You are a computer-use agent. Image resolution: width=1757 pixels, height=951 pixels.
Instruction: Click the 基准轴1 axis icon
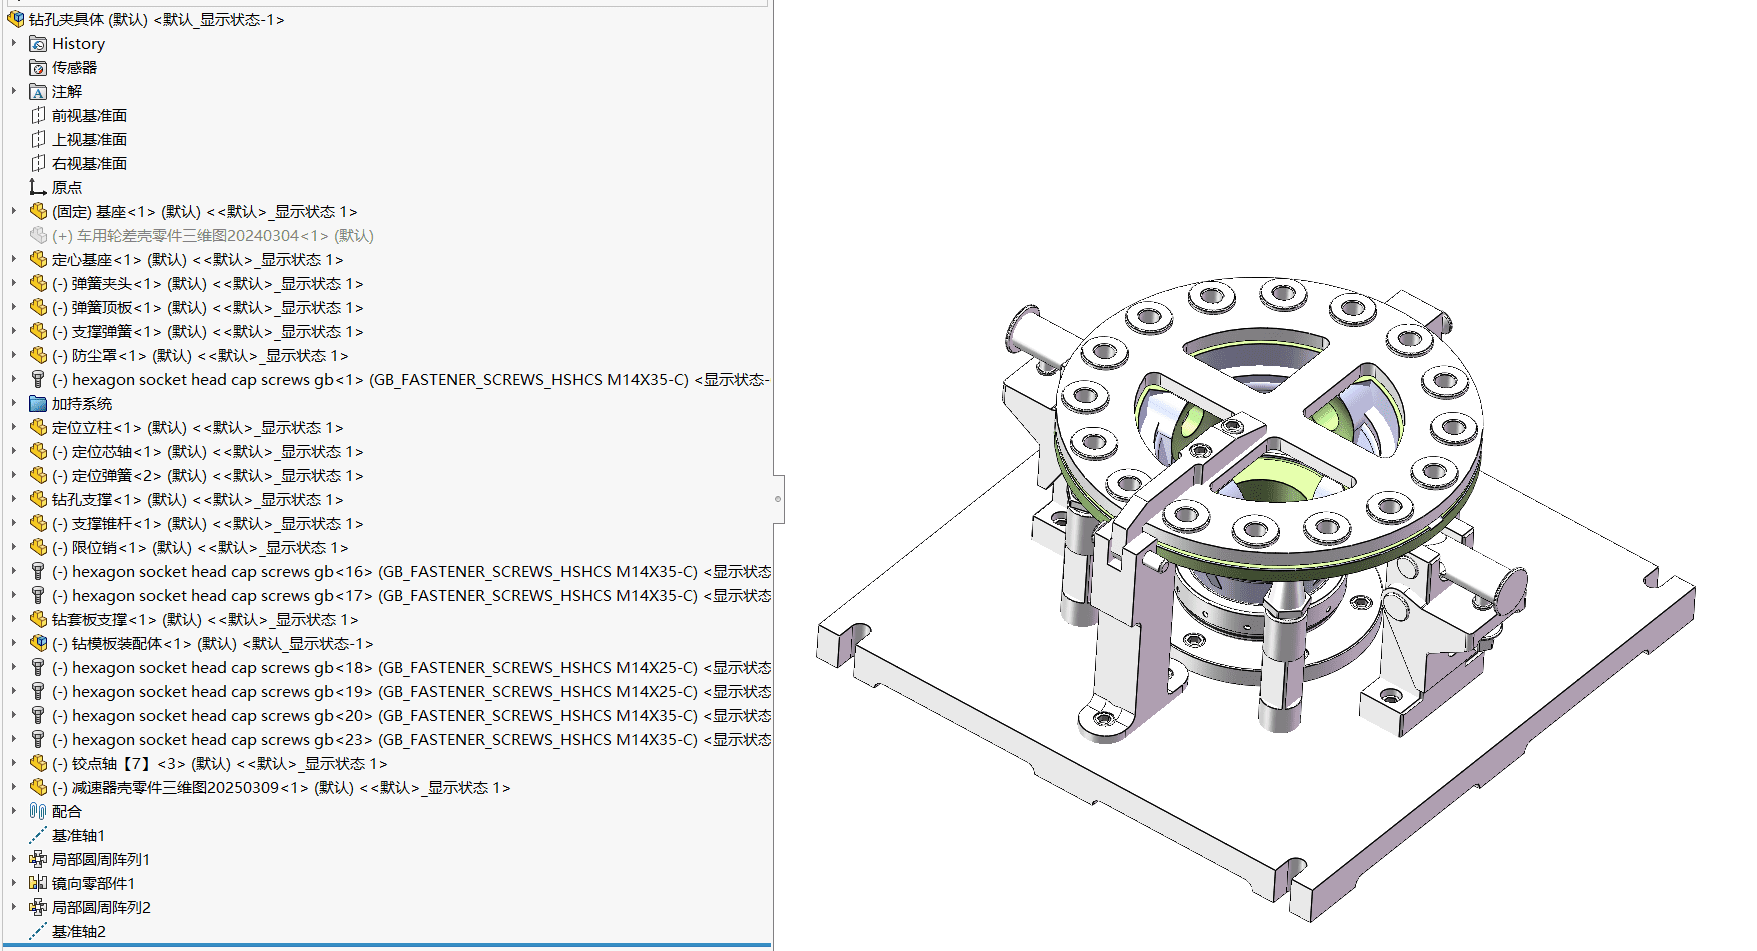click(38, 836)
